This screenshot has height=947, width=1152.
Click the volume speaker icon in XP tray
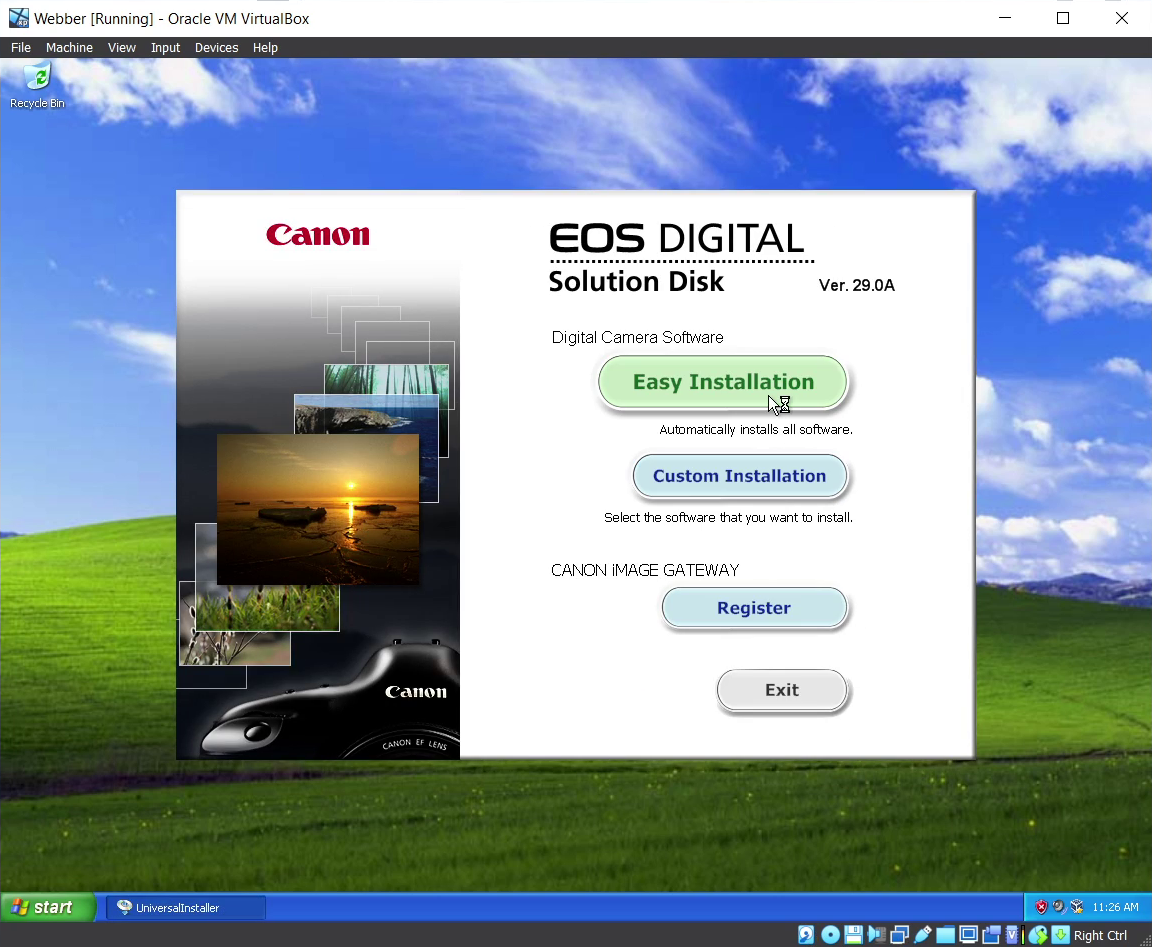point(1059,907)
